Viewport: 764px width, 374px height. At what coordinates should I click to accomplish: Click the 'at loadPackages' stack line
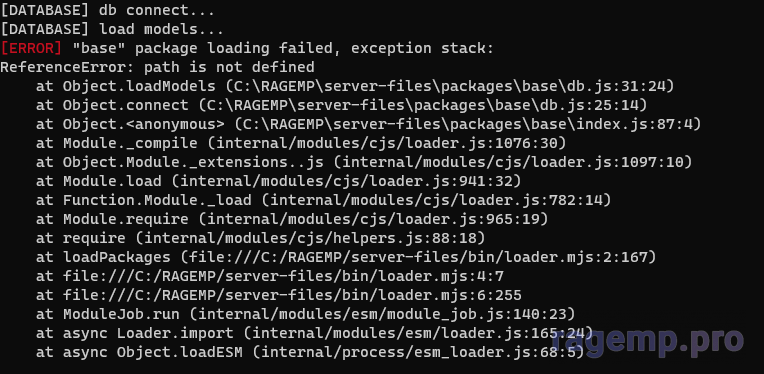click(346, 257)
